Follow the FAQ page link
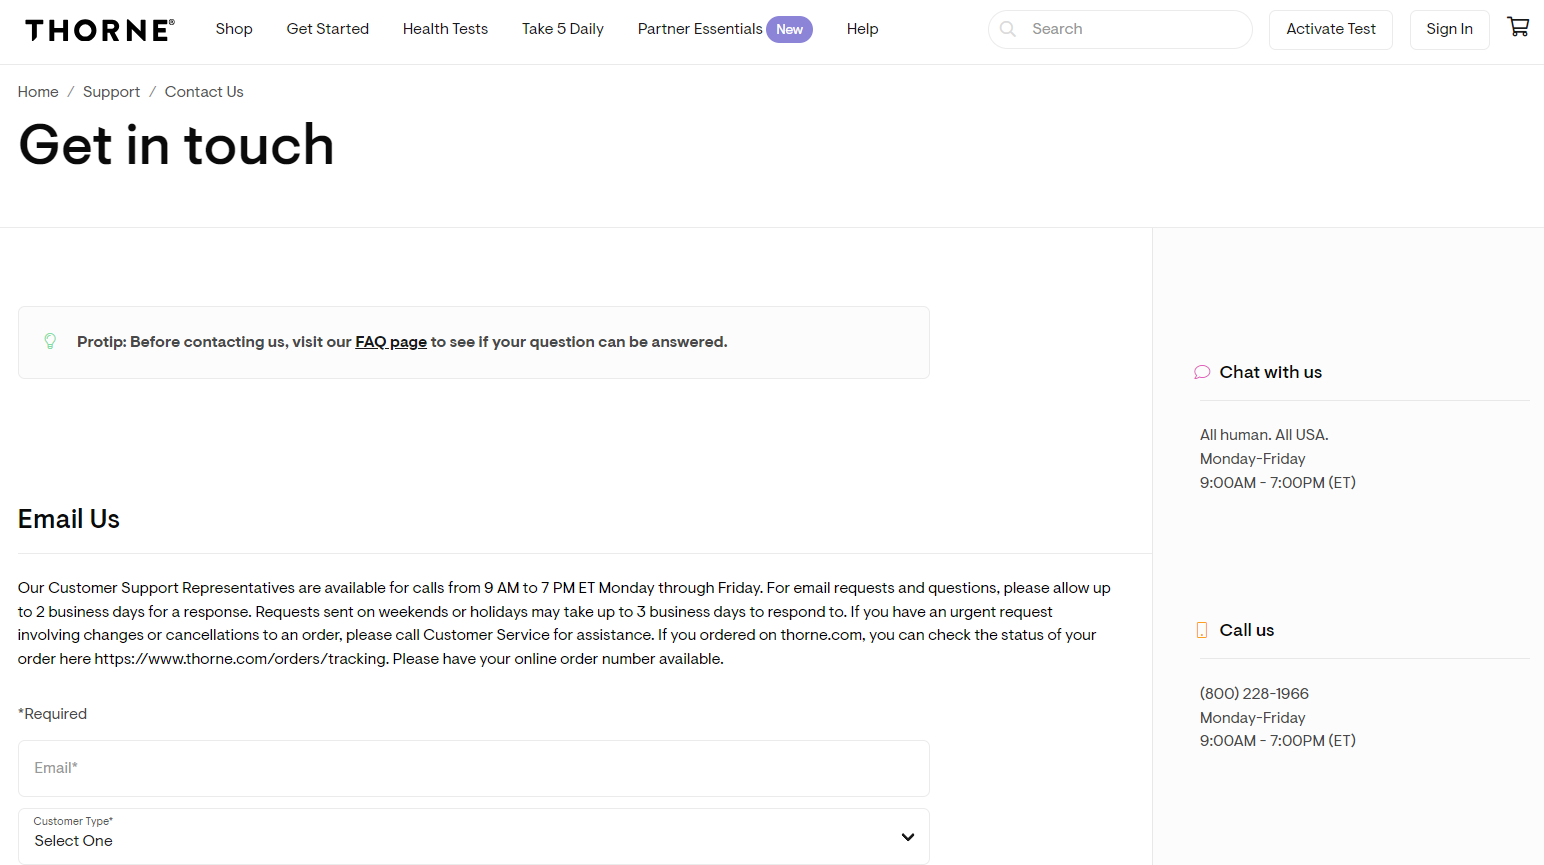 click(x=391, y=342)
